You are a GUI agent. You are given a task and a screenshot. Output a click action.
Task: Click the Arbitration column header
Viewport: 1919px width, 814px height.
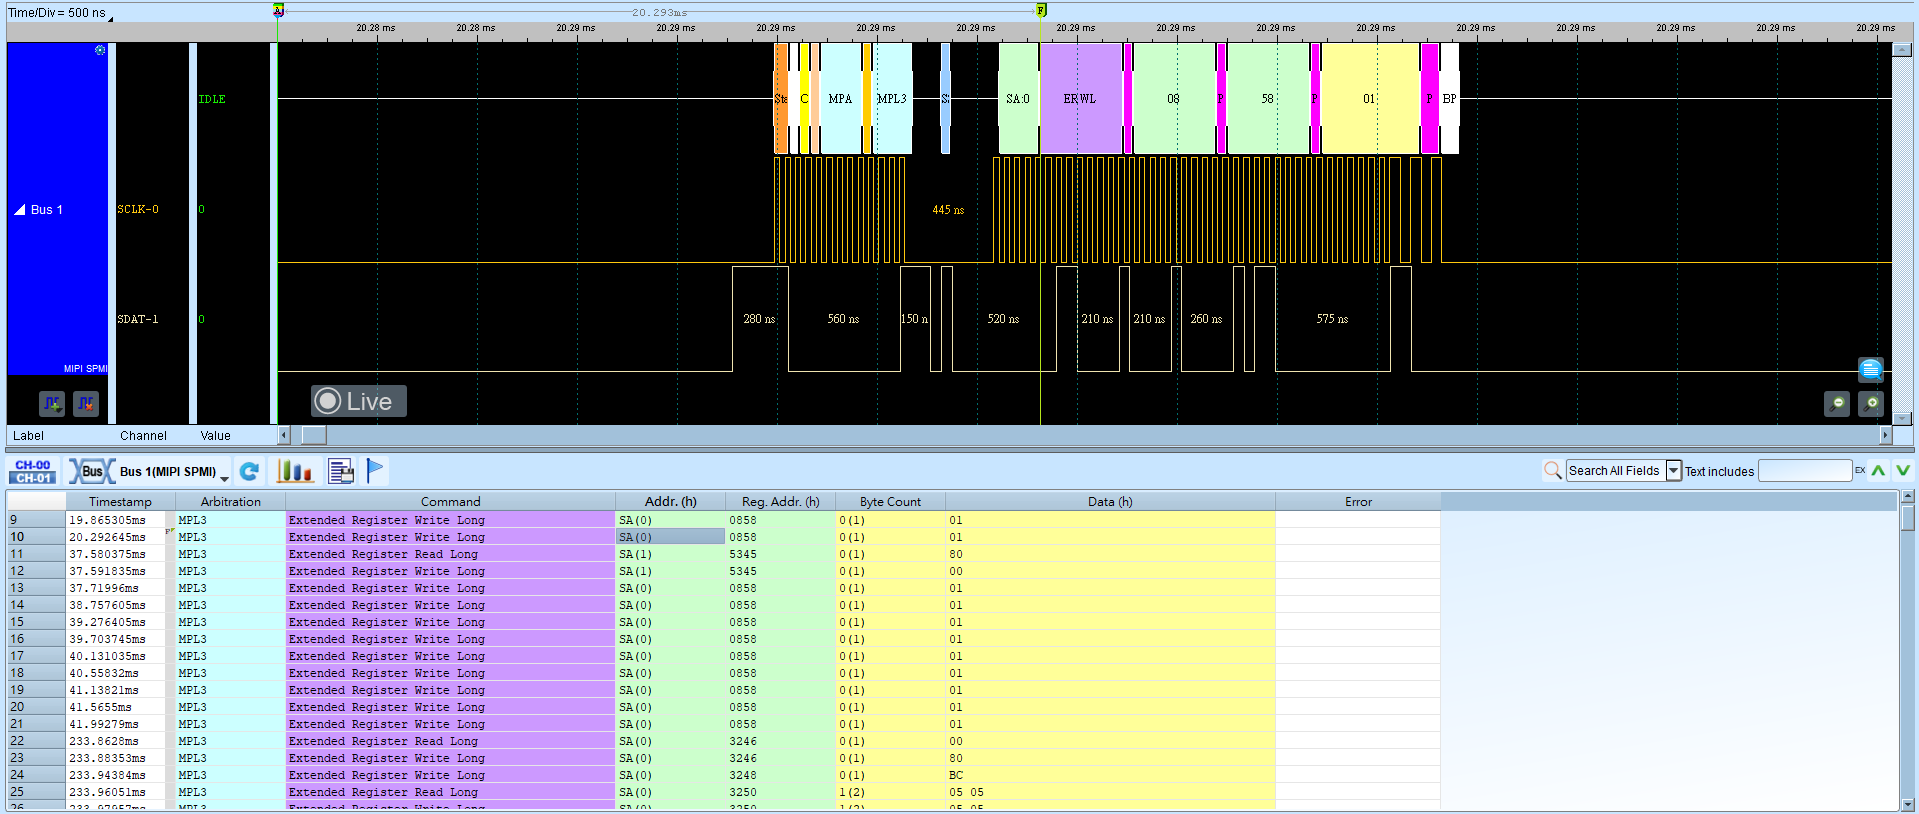pyautogui.click(x=230, y=502)
